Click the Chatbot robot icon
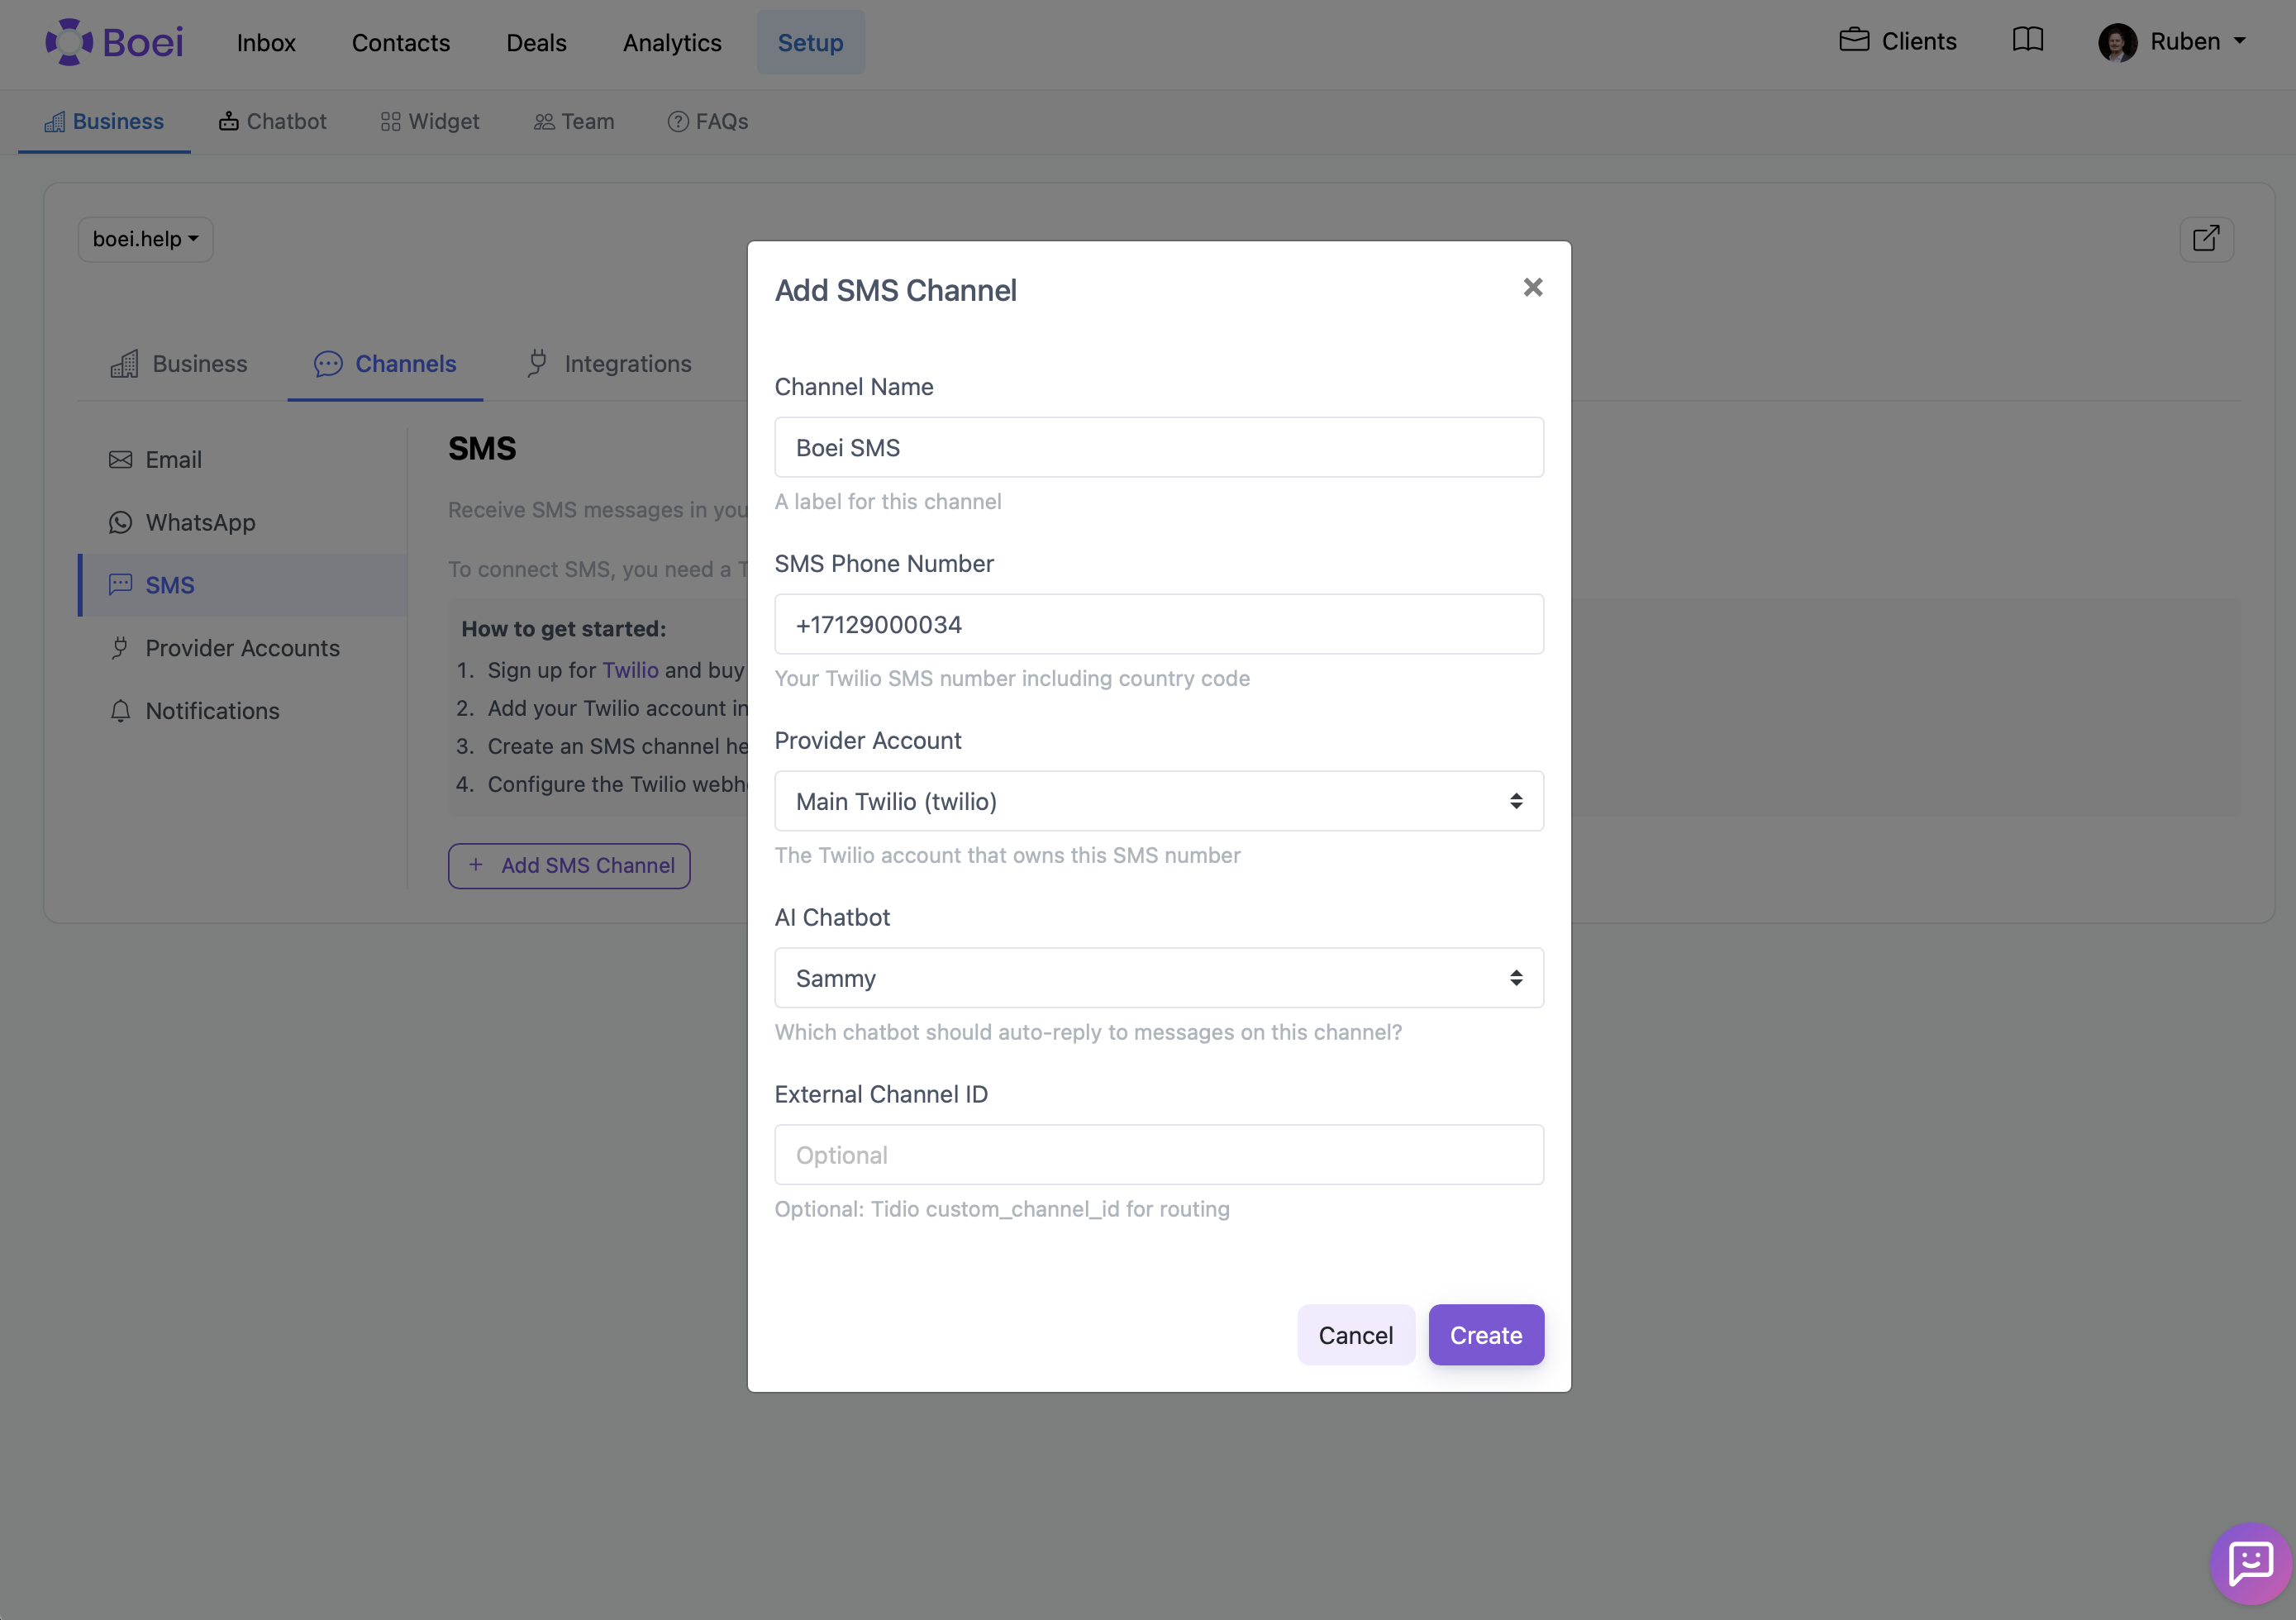This screenshot has height=1620, width=2296. point(229,121)
